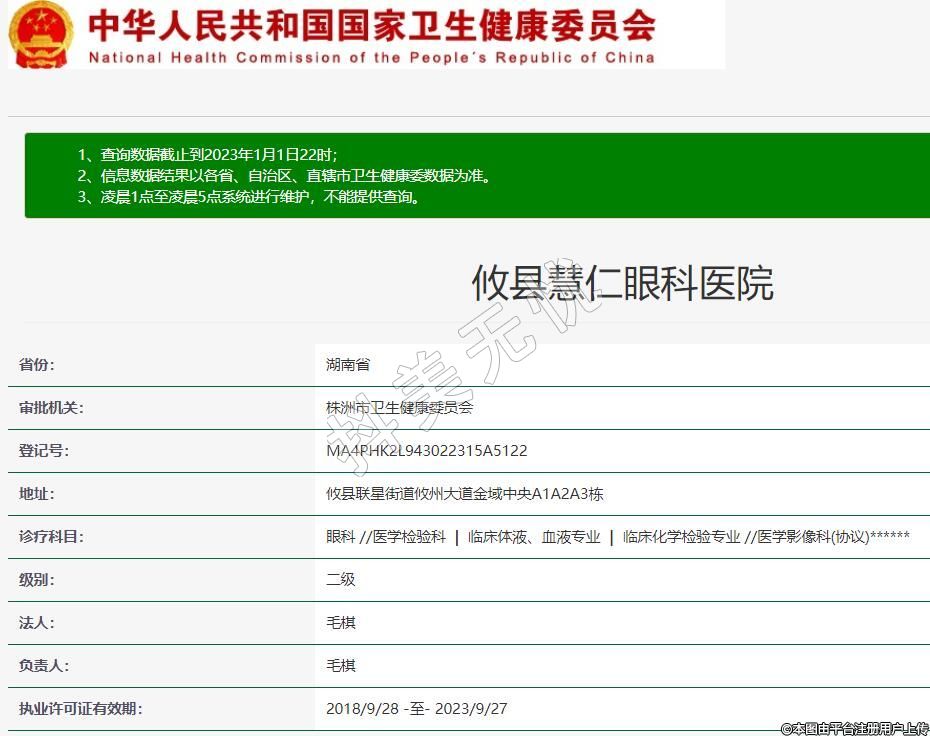
Task: Click the 中华人民共和国国家卫生健康委员会 header title
Action: tap(371, 25)
